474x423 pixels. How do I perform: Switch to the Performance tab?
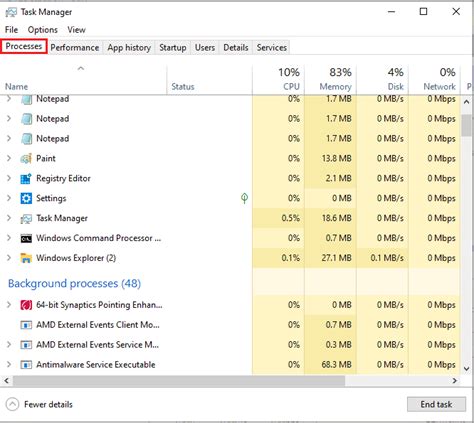(x=75, y=48)
